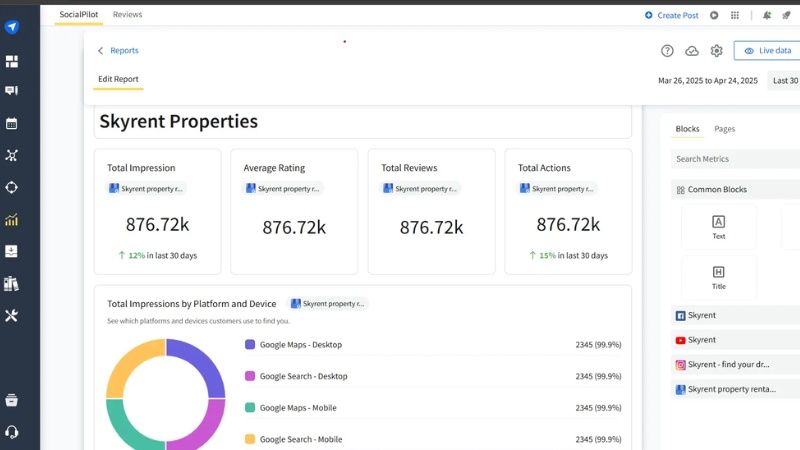
Task: Open the download tray icon in sidebar
Action: [x=11, y=251]
